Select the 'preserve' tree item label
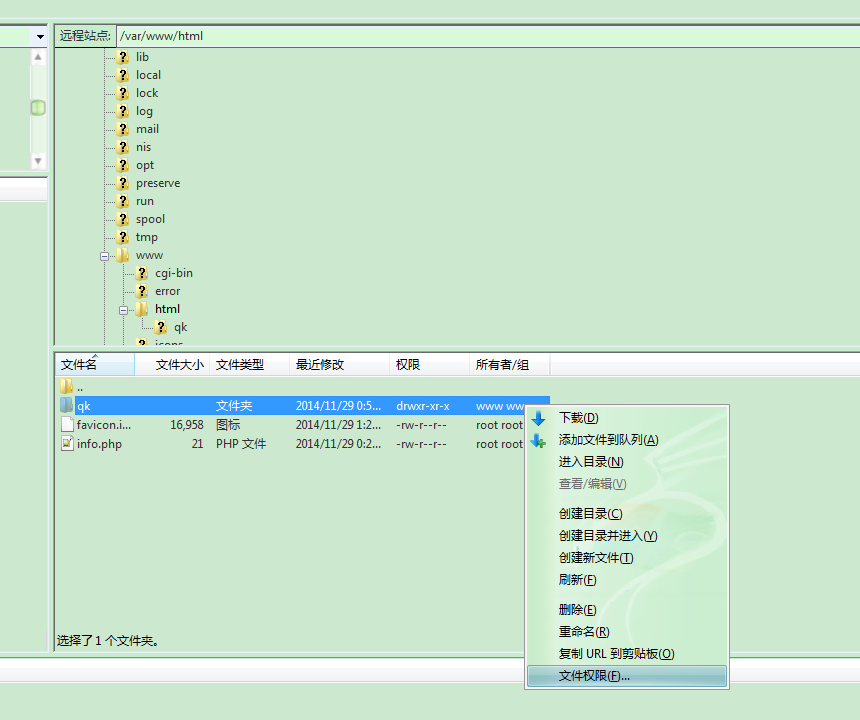Image resolution: width=860 pixels, height=720 pixels. pyautogui.click(x=158, y=183)
